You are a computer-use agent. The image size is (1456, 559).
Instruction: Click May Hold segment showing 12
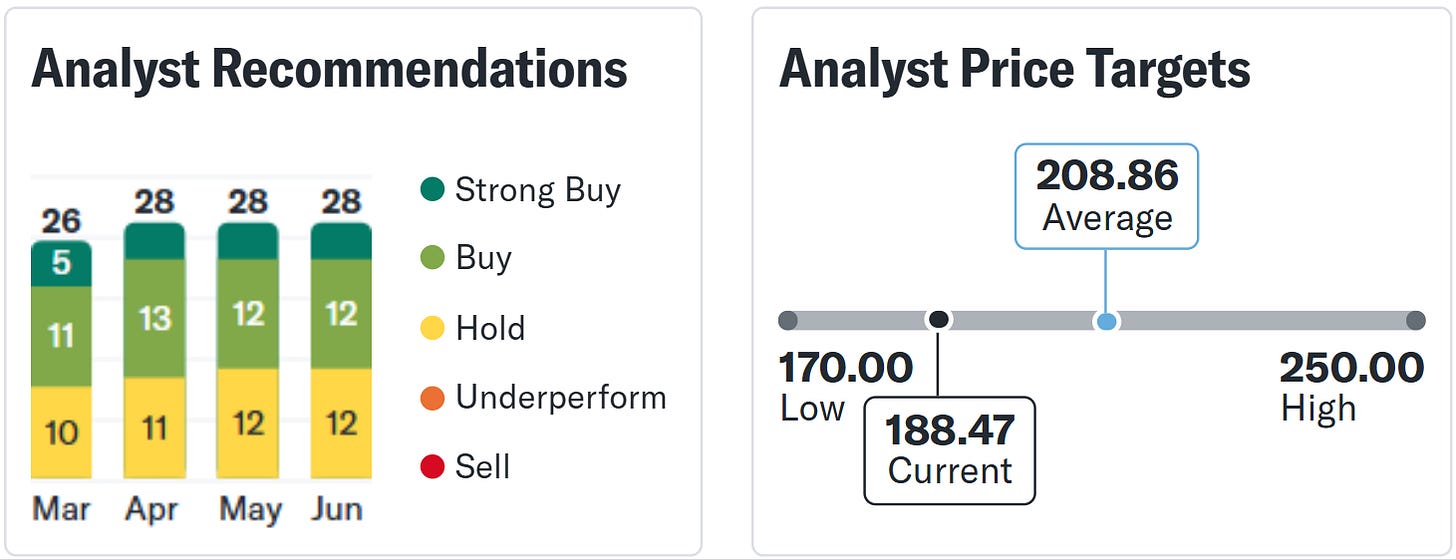tap(248, 423)
